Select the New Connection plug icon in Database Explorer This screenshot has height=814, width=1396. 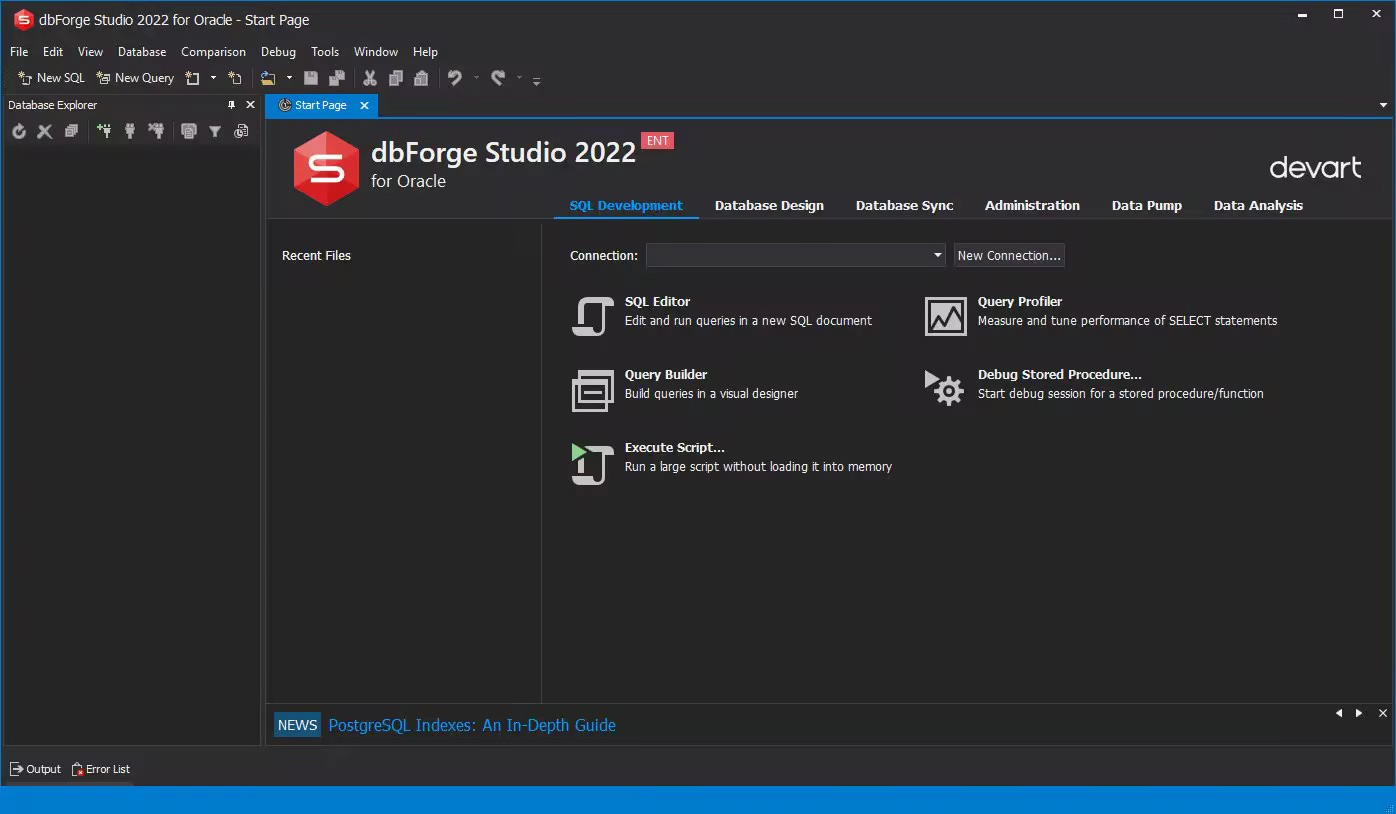point(105,131)
